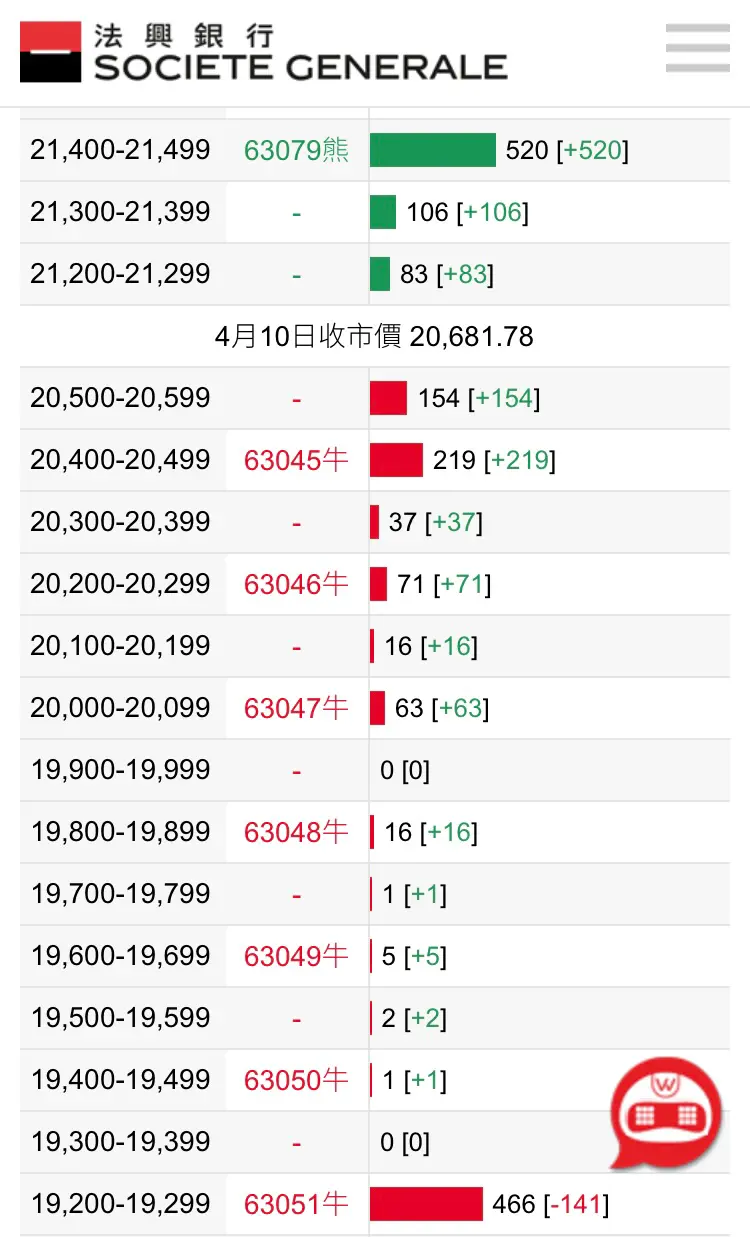Select the 20,500-20,599 range row

(121, 399)
